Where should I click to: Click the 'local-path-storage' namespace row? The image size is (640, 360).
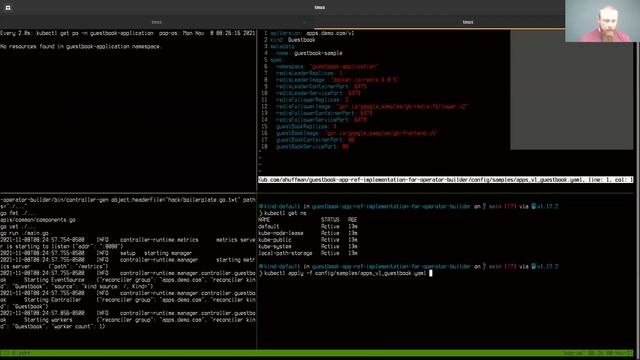point(308,253)
